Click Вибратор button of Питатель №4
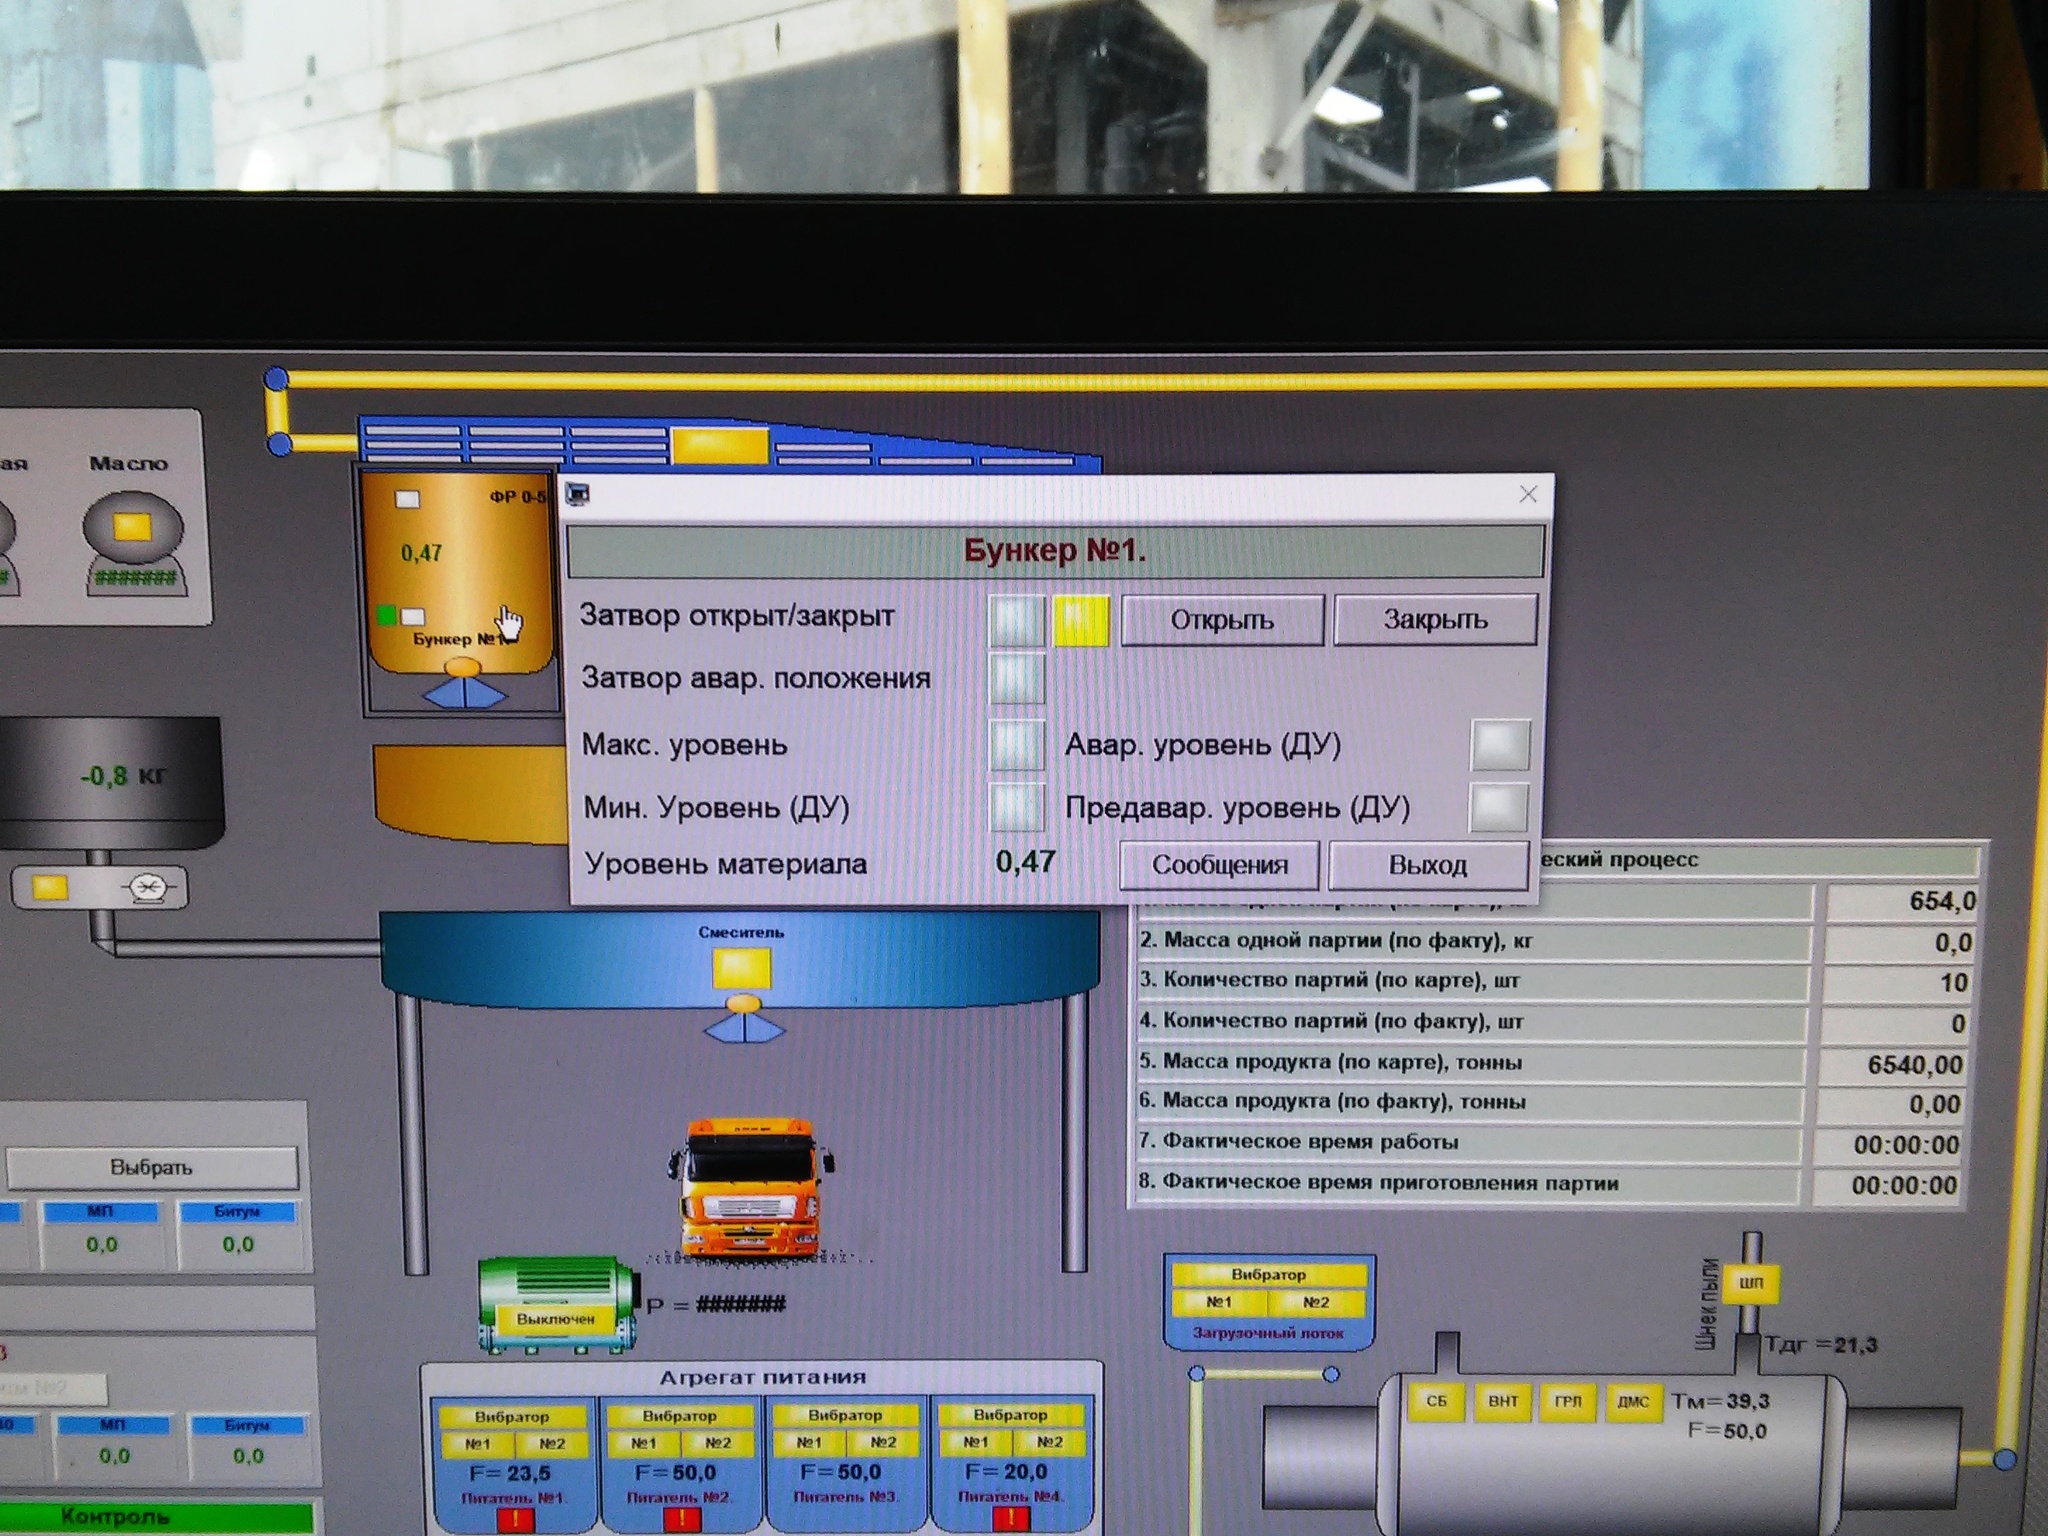 [1010, 1415]
